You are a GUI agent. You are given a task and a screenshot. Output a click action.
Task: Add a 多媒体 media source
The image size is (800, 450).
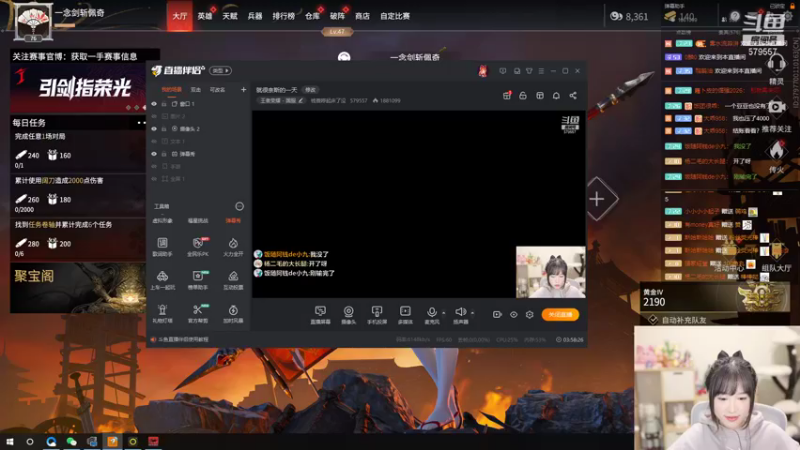[x=405, y=315]
